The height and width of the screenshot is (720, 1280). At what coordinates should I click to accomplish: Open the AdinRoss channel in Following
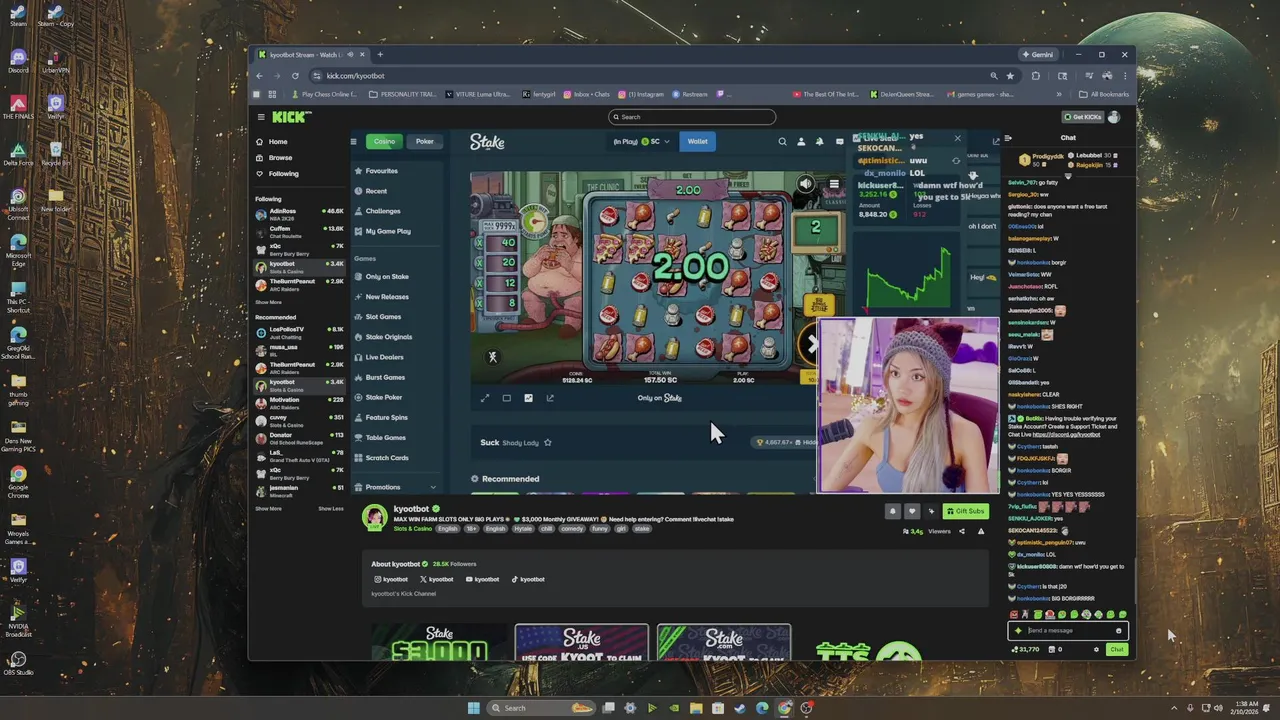tap(299, 213)
